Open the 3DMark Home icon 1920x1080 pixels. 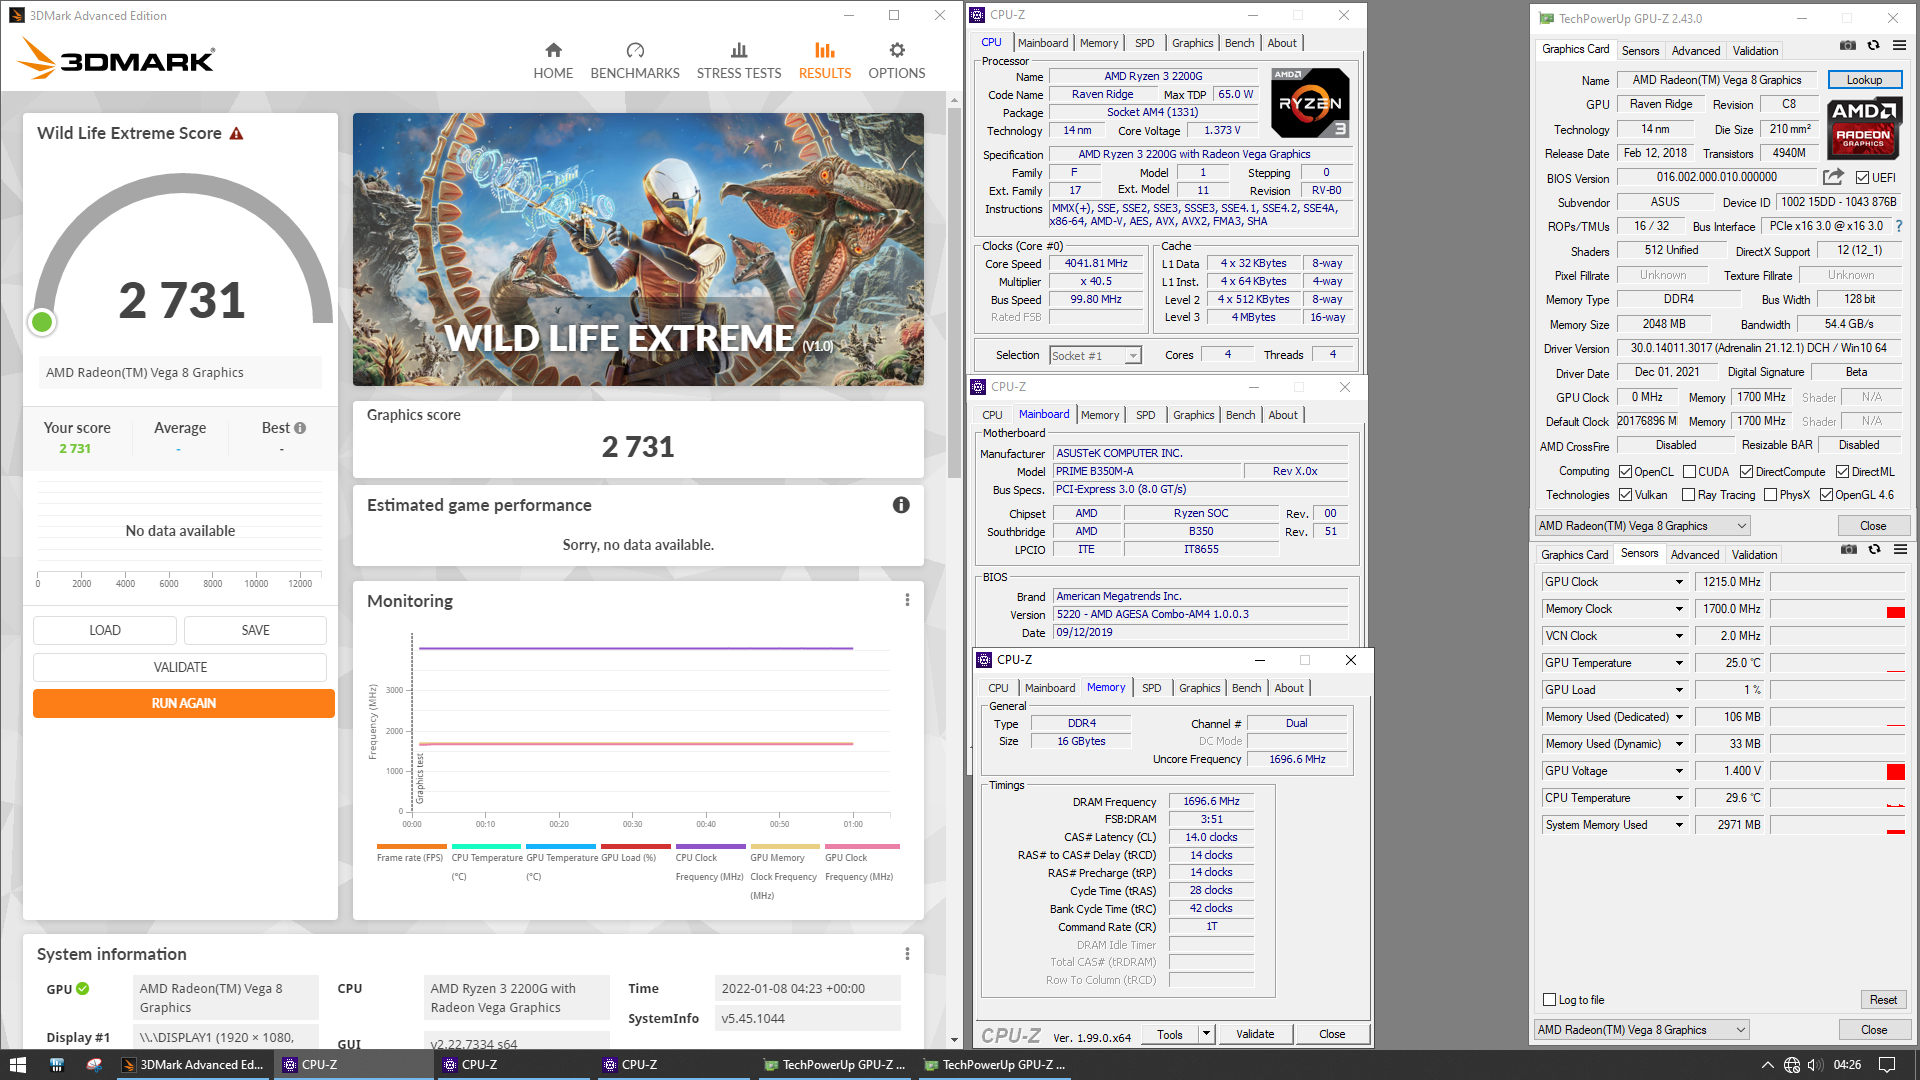point(553,50)
